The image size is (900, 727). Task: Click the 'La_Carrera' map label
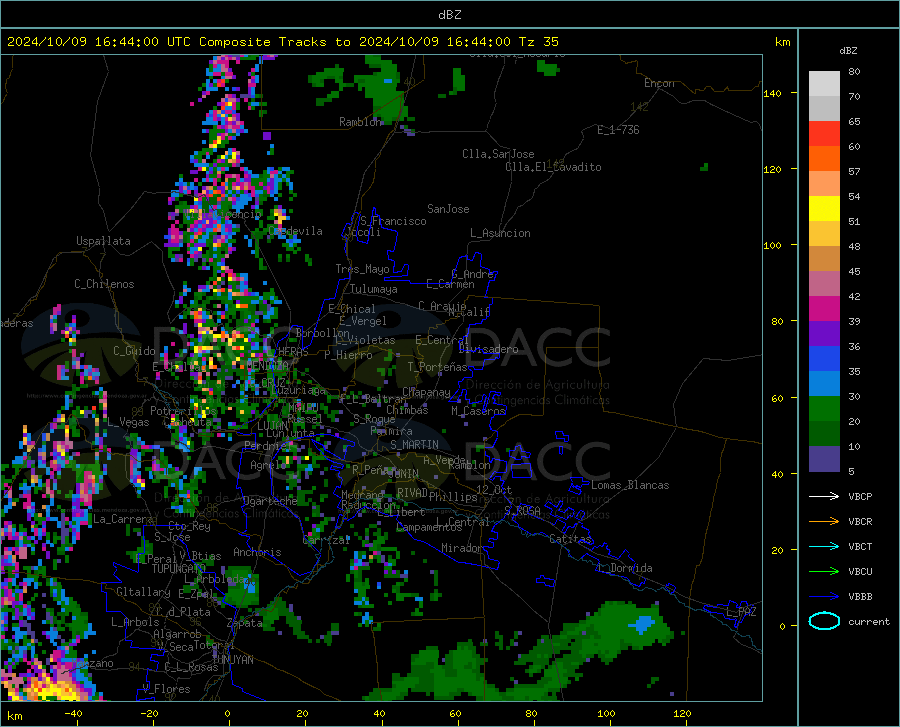click(x=123, y=519)
